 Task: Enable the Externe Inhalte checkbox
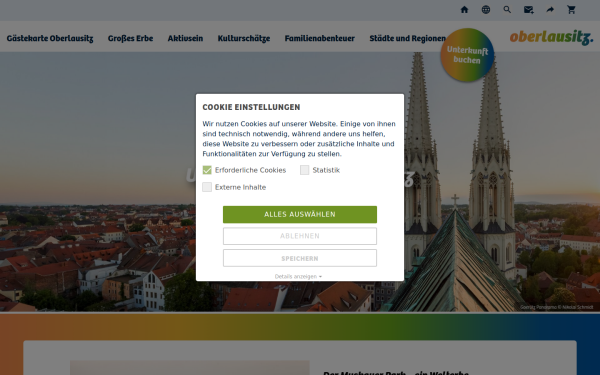tap(207, 187)
